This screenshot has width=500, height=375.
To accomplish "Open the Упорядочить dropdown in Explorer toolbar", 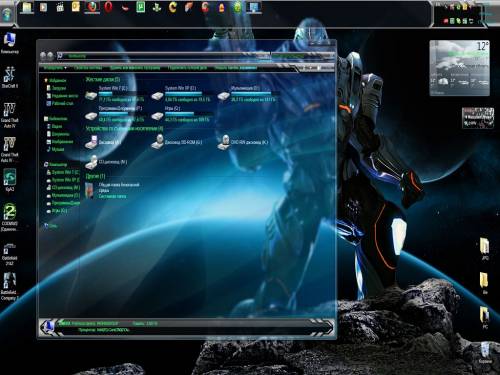I will pos(55,68).
